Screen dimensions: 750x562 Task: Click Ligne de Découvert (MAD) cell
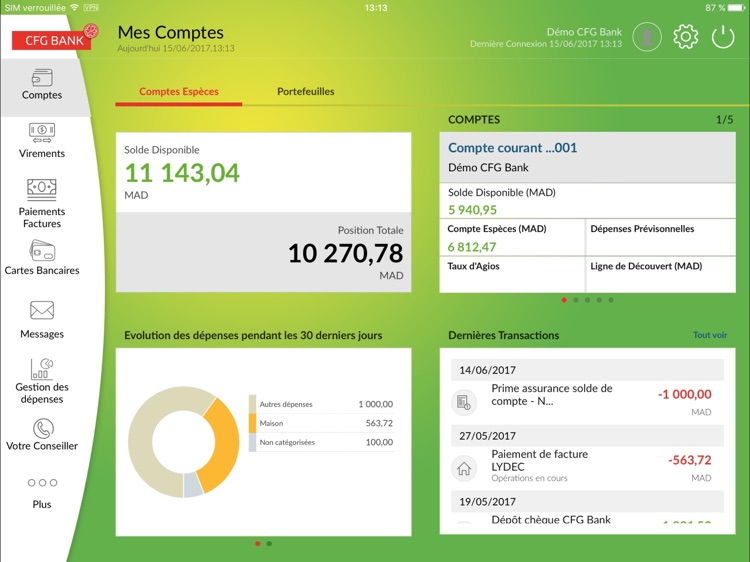tap(660, 275)
